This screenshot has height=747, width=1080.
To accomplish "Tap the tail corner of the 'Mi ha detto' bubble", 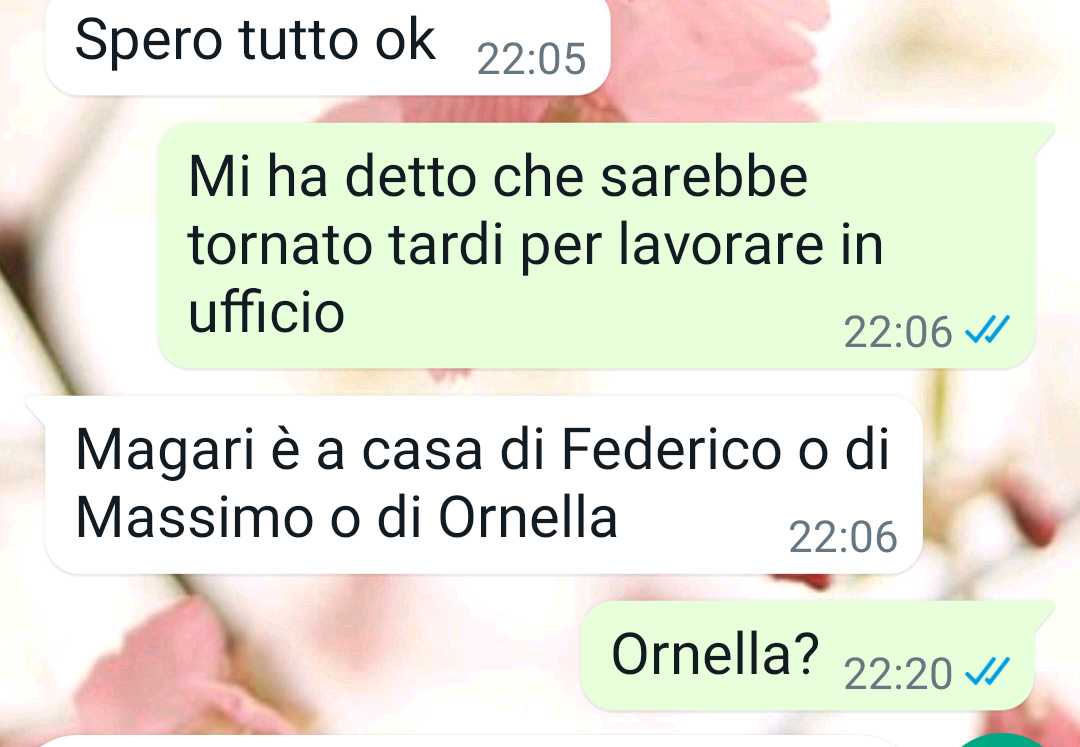I will pyautogui.click(x=1043, y=132).
